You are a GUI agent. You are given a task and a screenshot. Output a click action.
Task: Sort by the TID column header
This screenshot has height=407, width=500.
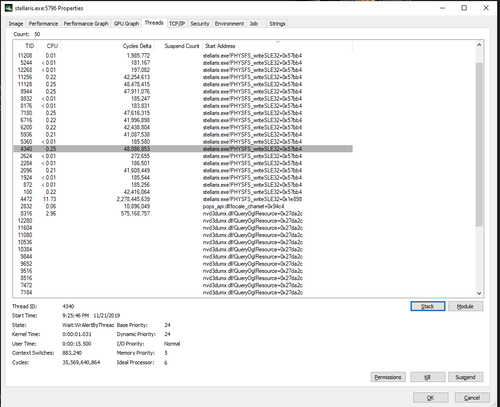pyautogui.click(x=25, y=46)
